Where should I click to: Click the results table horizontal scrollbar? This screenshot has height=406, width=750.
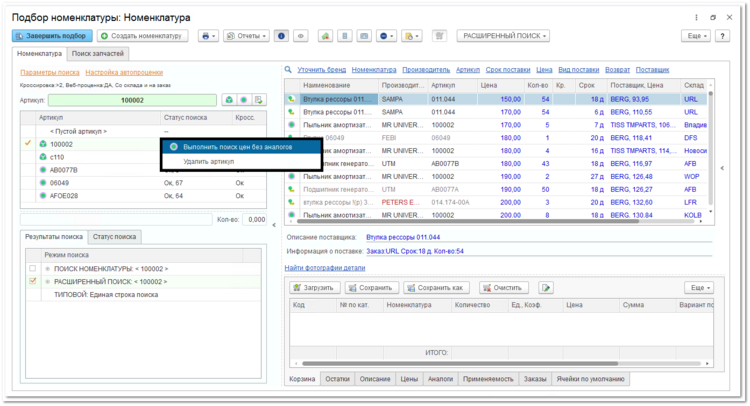click(x=497, y=221)
